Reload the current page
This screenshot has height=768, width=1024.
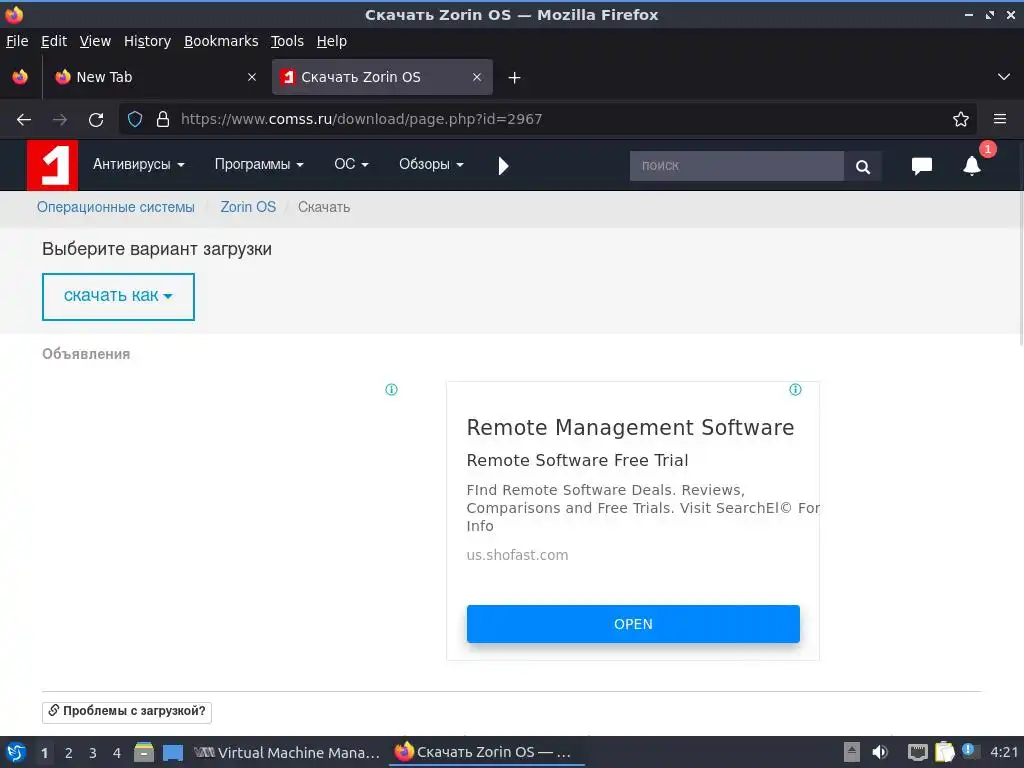coord(96,120)
